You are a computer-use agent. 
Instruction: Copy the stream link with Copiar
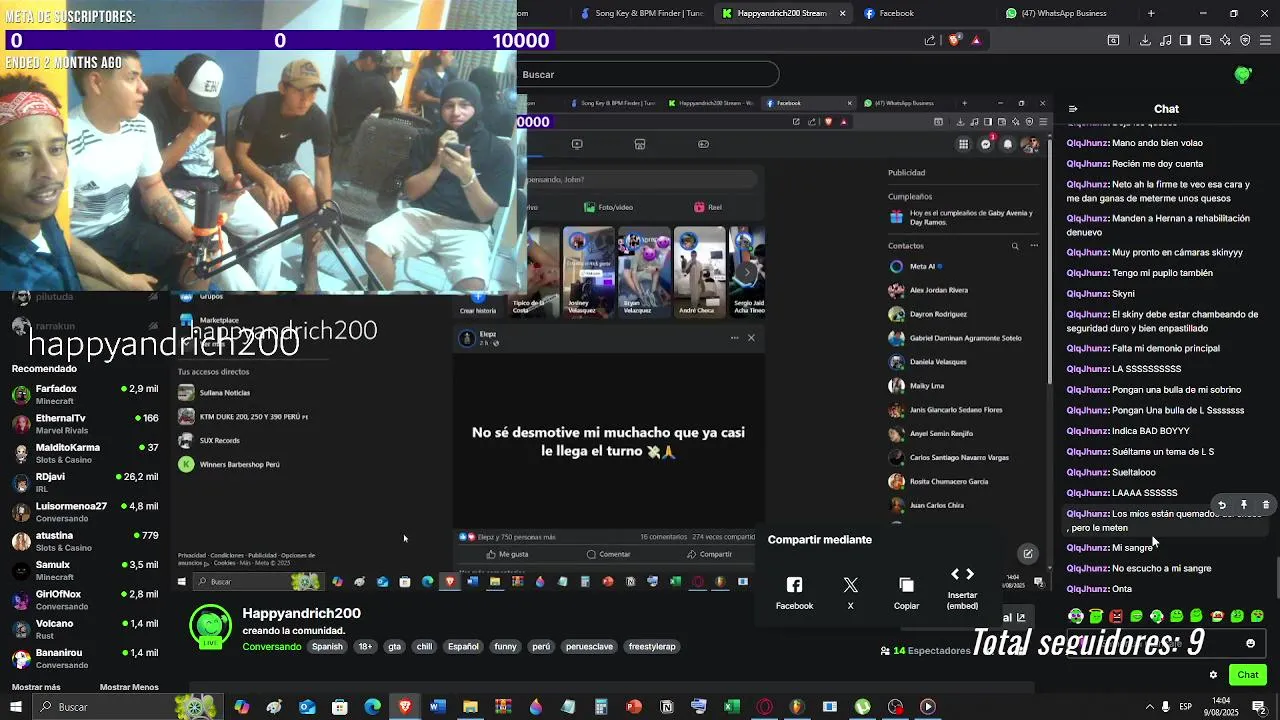[906, 592]
